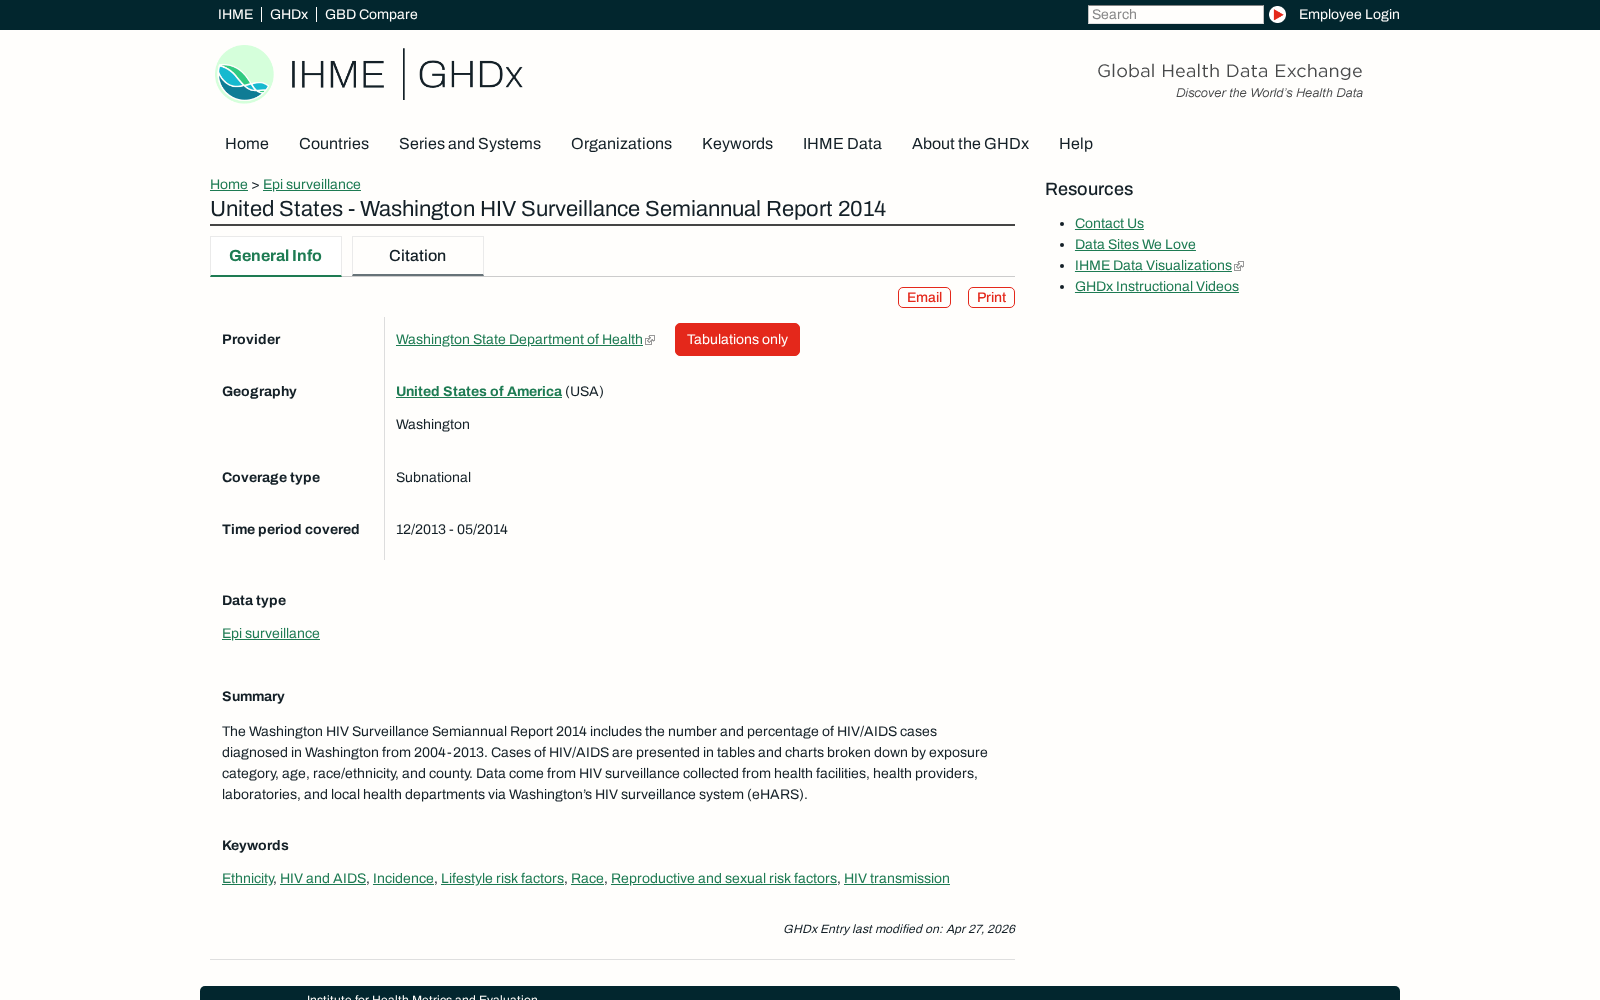Viewport: 1600px width, 1000px height.
Task: Open the Organizations menu
Action: (621, 144)
